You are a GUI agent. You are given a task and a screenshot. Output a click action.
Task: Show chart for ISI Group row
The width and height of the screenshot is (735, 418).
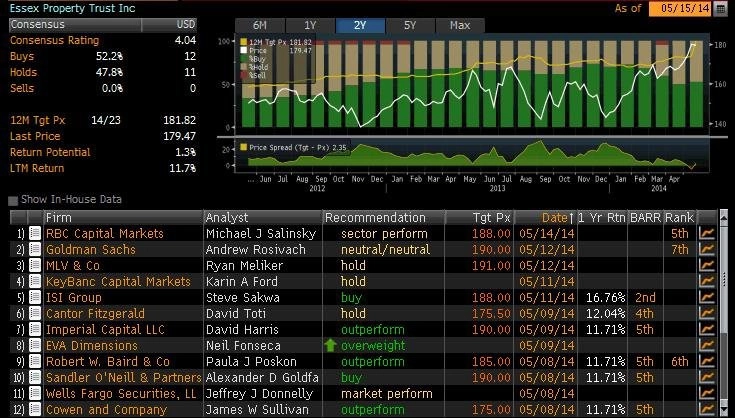706,297
